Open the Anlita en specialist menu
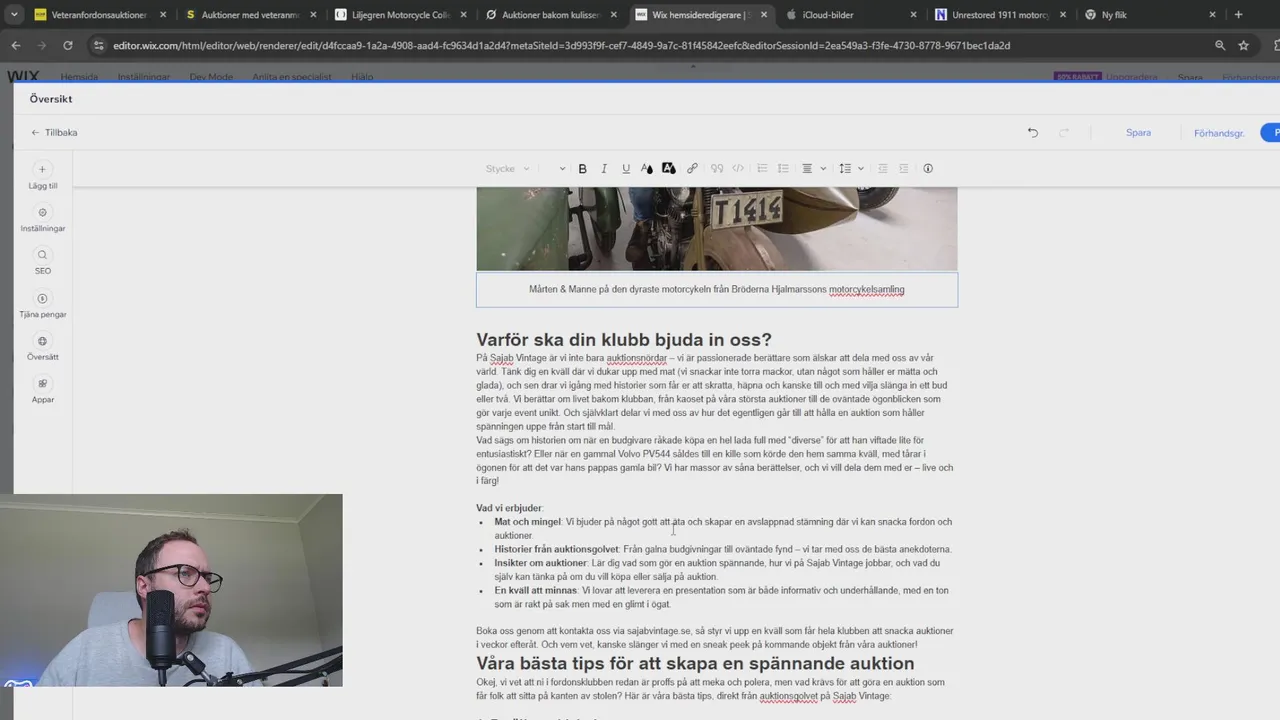This screenshot has height=720, width=1280. click(x=292, y=77)
